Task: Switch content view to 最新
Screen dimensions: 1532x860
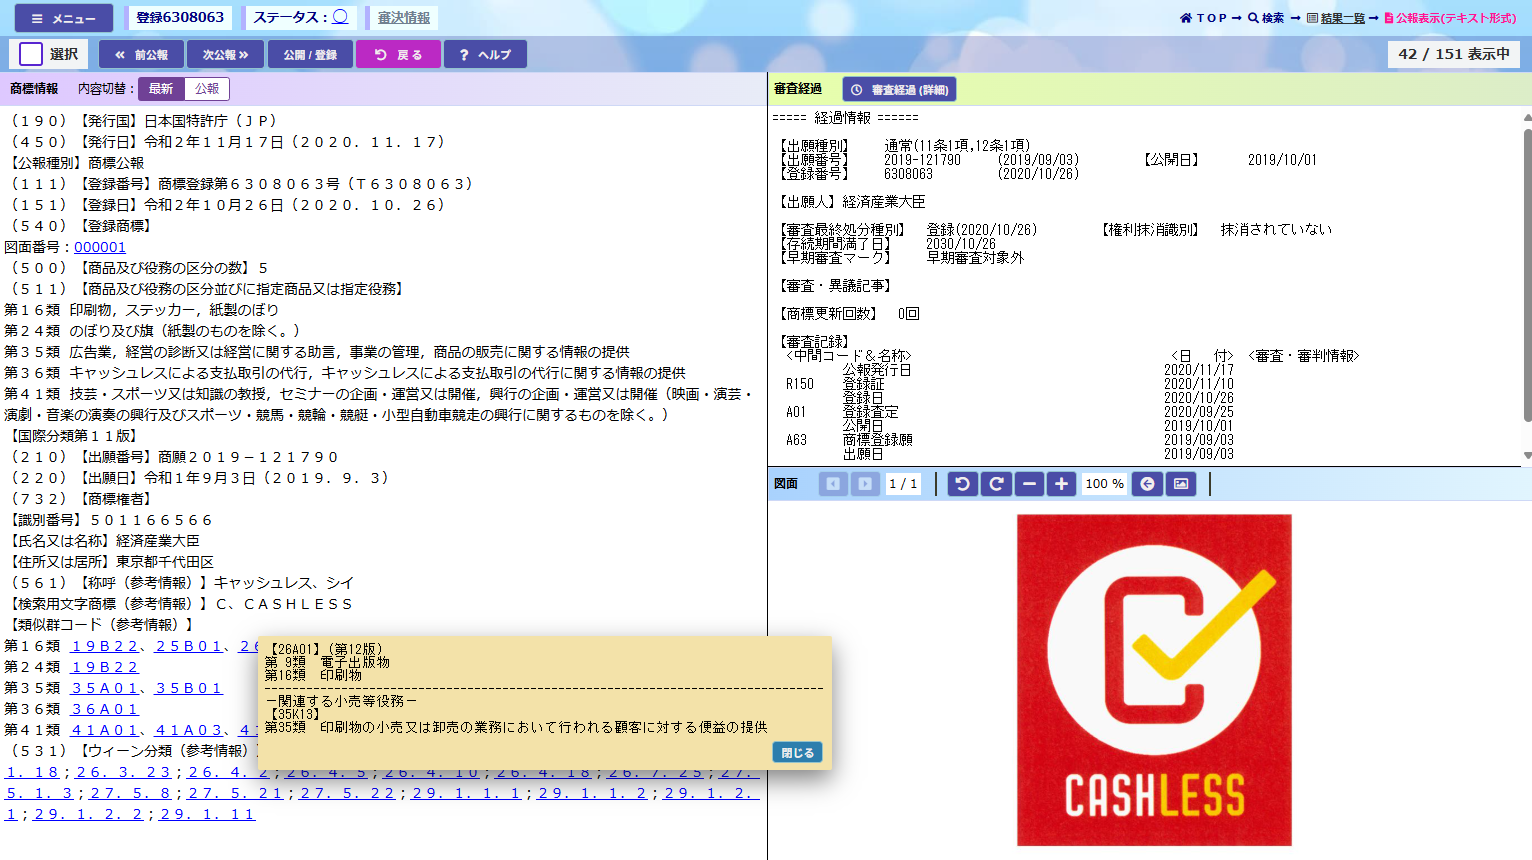Action: (161, 89)
